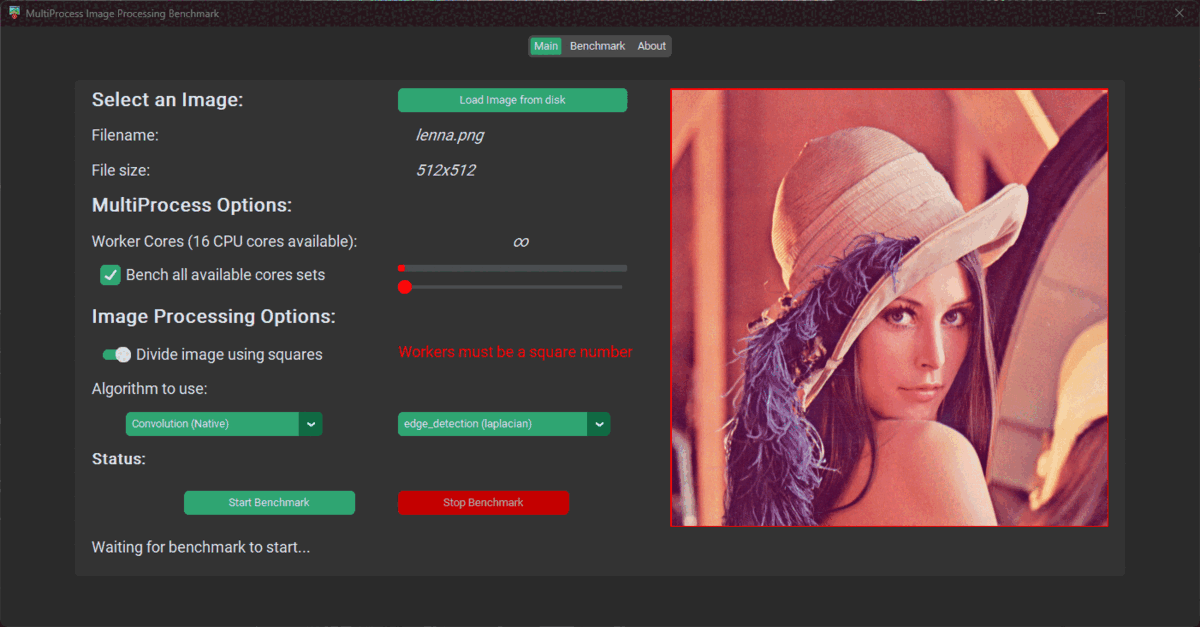This screenshot has height=627, width=1200.
Task: Click the Start Benchmark button
Action: tap(269, 502)
